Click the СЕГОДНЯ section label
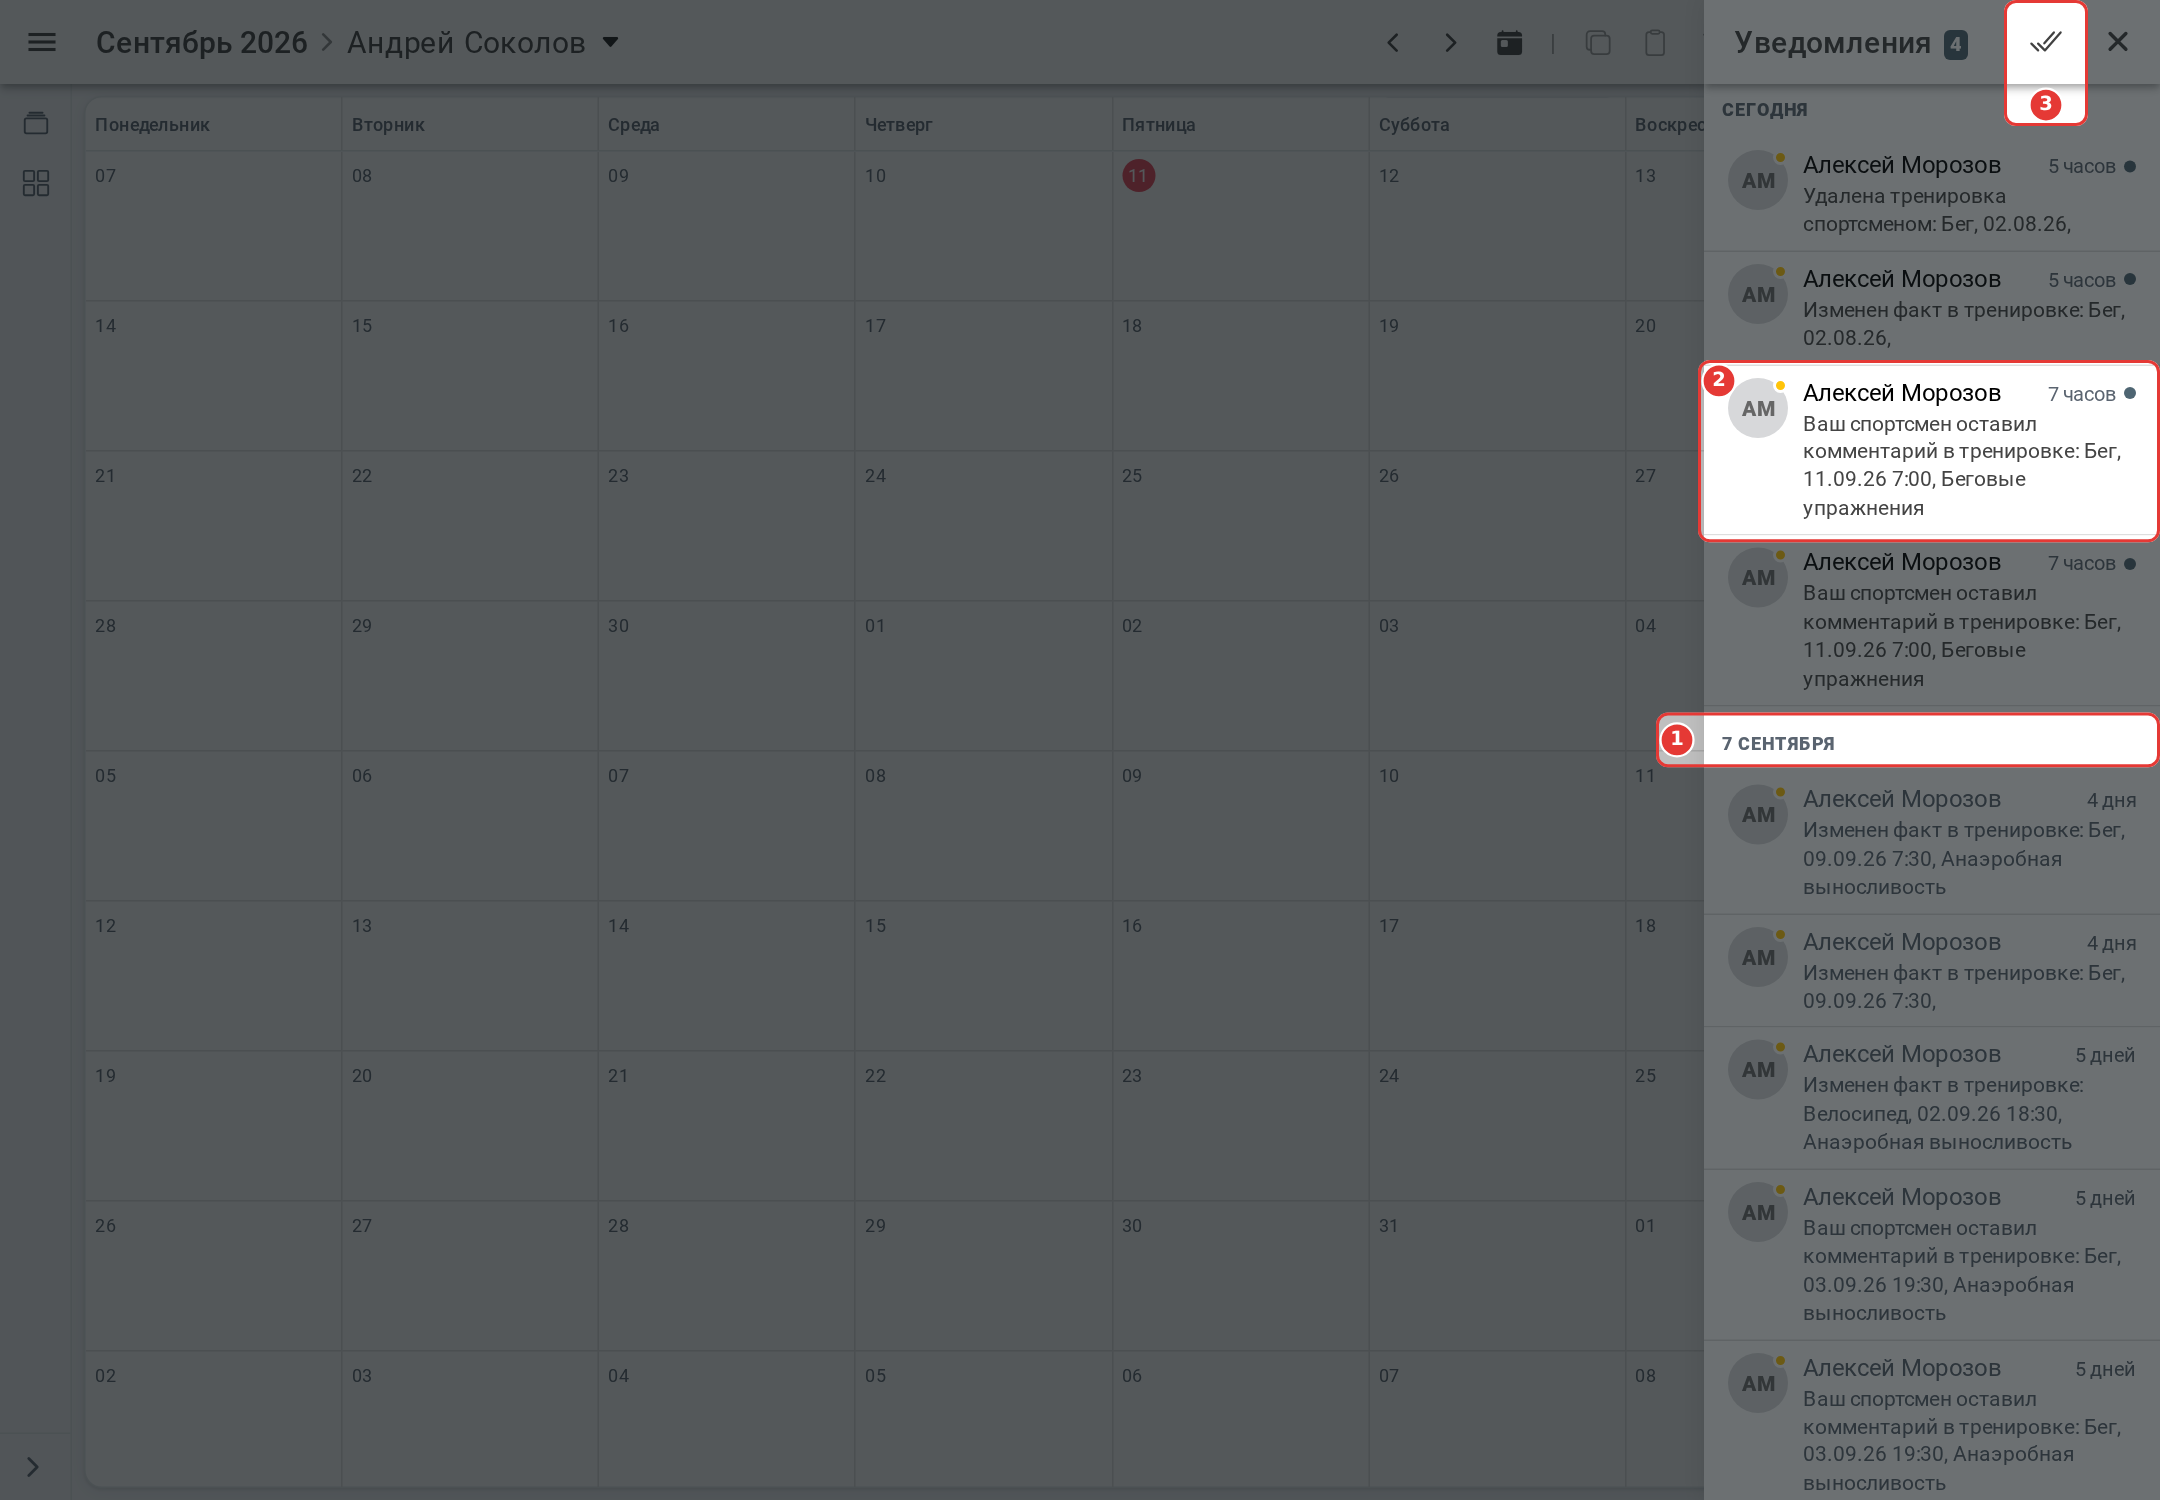 (1765, 109)
